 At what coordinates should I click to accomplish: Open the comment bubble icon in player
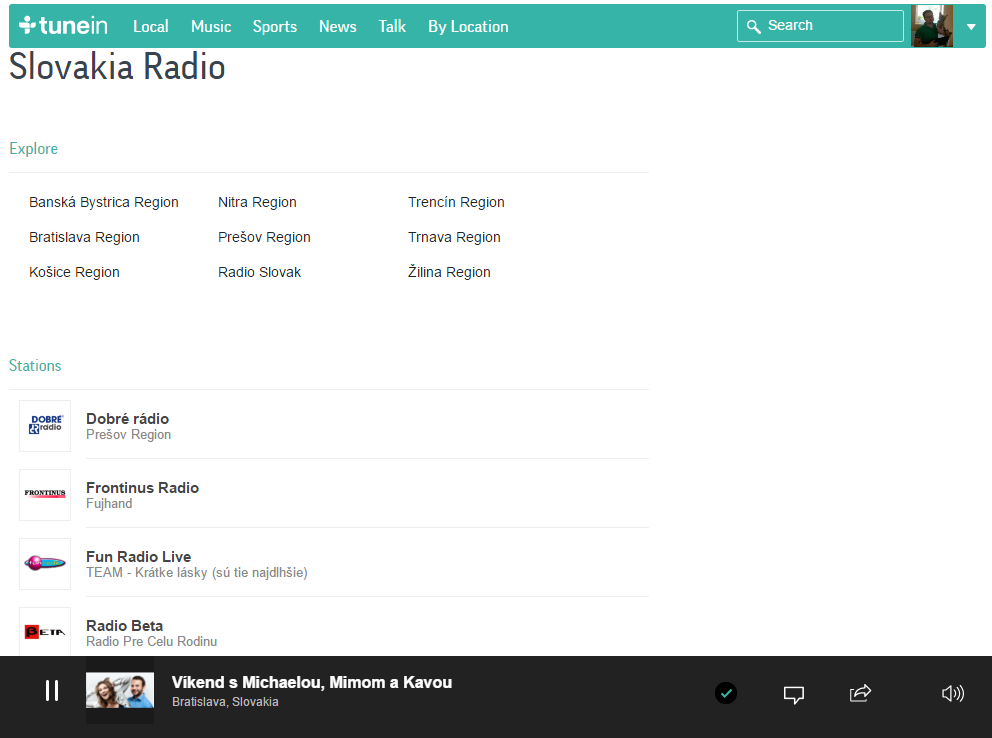point(794,694)
